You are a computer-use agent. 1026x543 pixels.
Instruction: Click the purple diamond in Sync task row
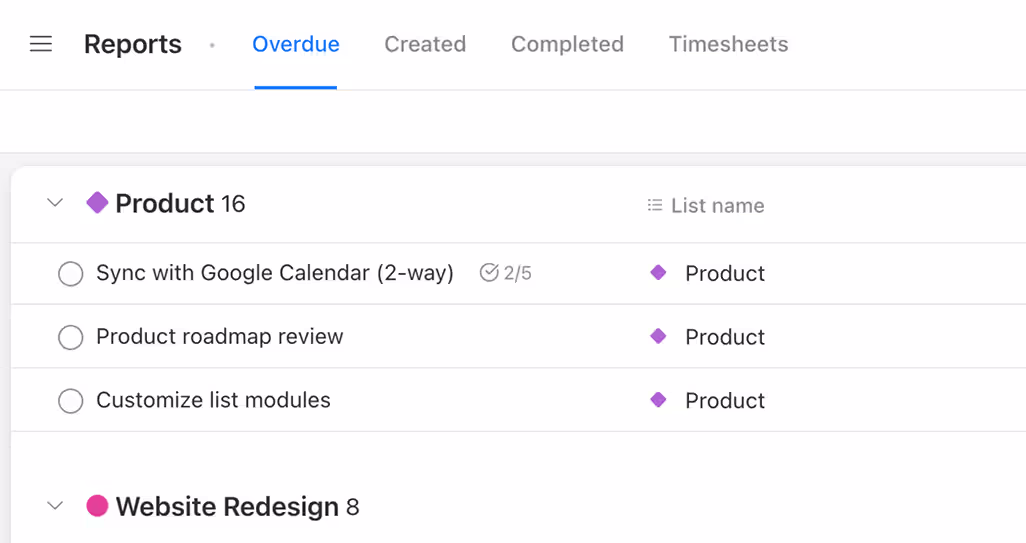tap(658, 272)
